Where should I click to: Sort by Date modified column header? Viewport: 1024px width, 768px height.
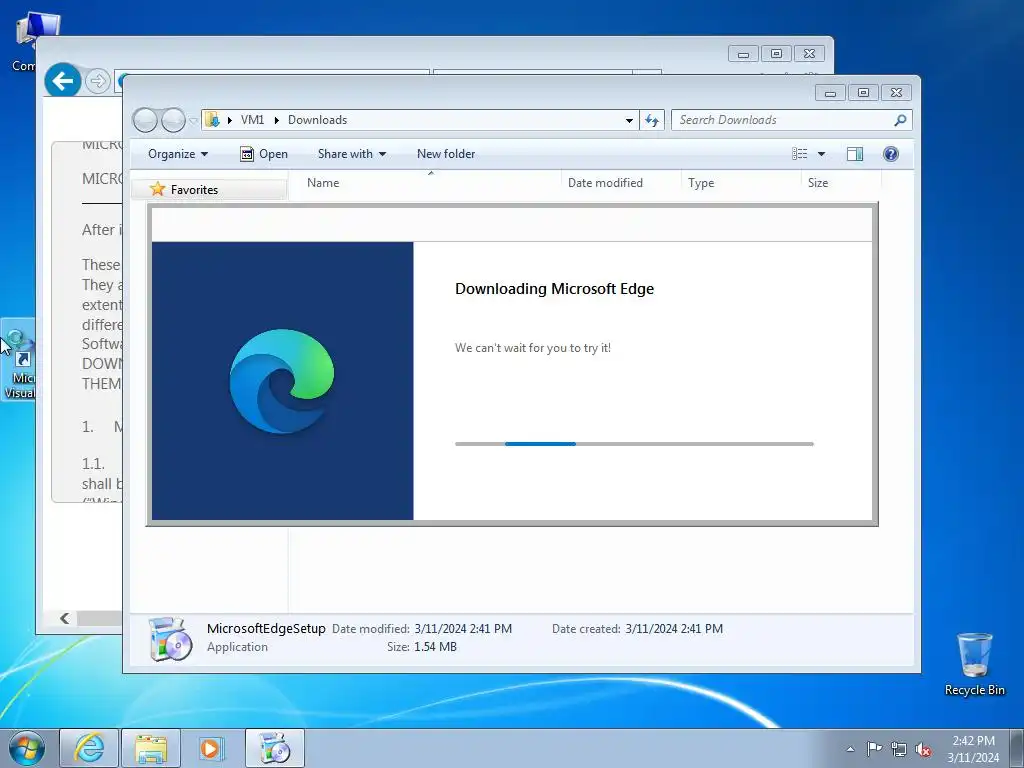point(621,183)
